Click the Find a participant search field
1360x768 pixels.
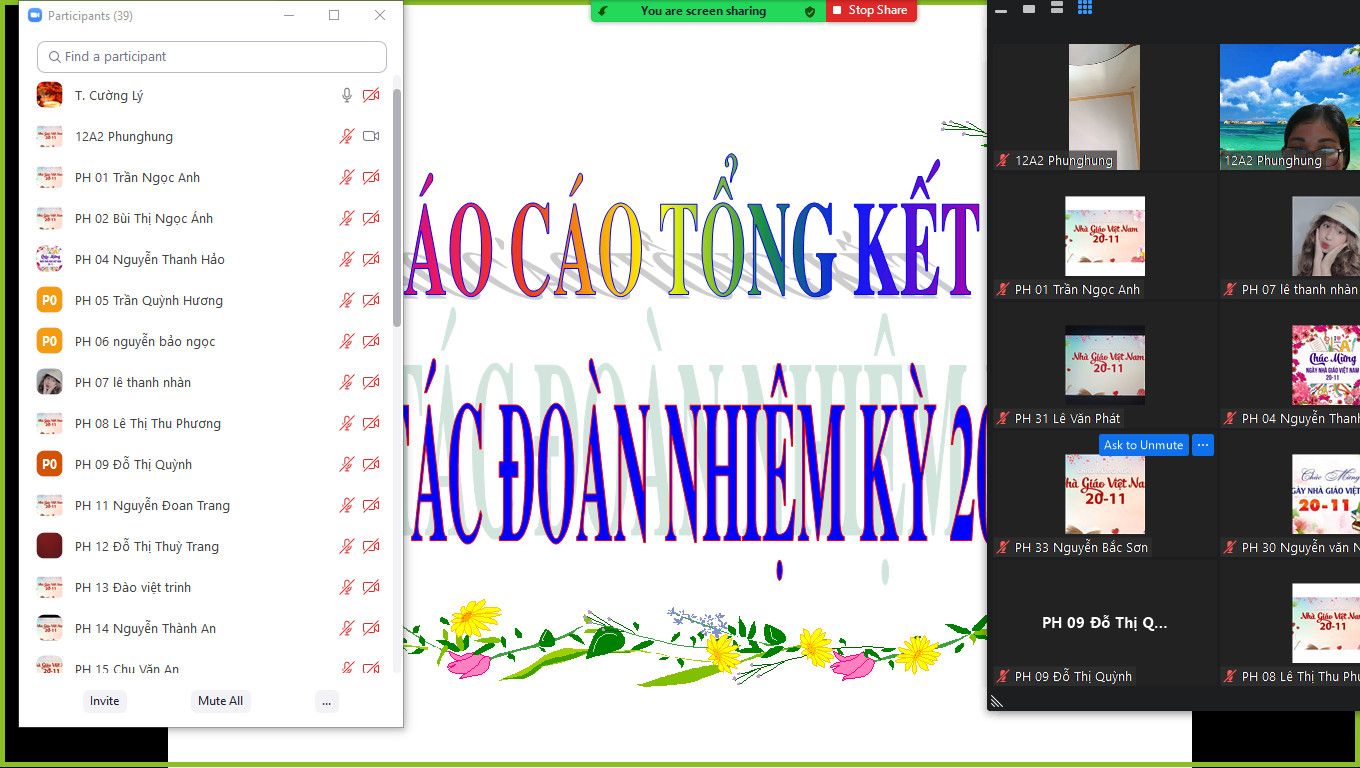pyautogui.click(x=212, y=57)
